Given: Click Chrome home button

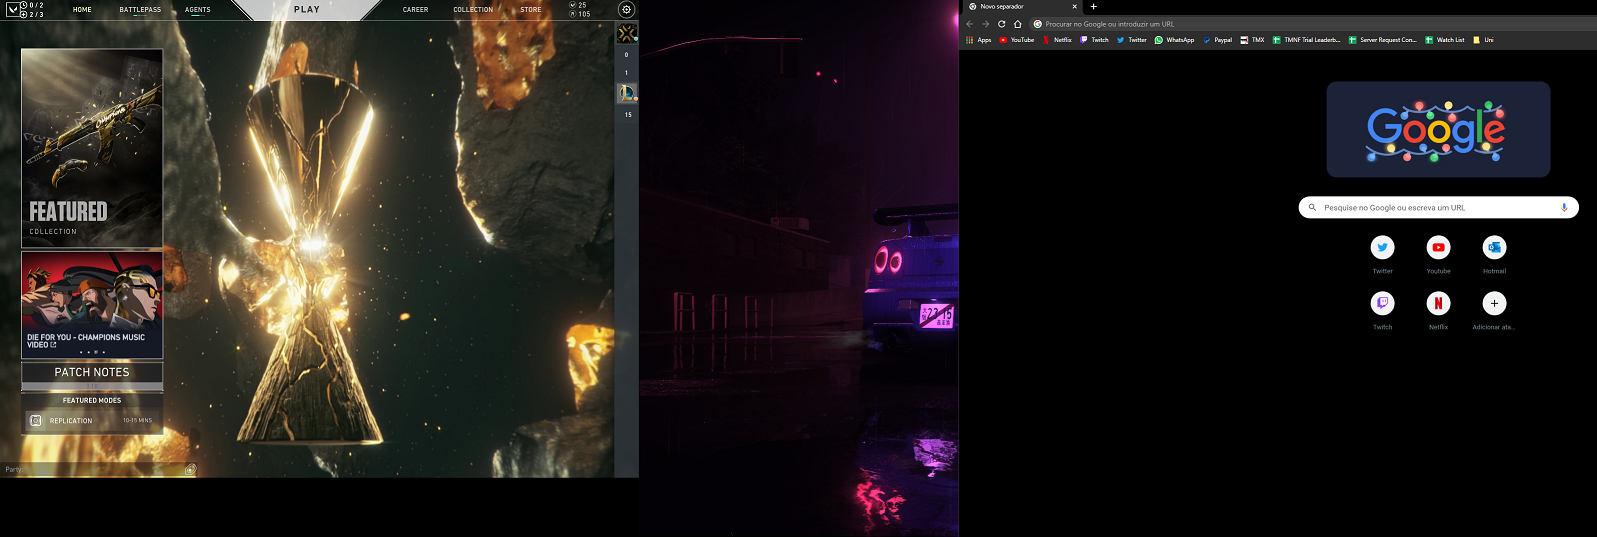Looking at the screenshot, I should click(1017, 24).
